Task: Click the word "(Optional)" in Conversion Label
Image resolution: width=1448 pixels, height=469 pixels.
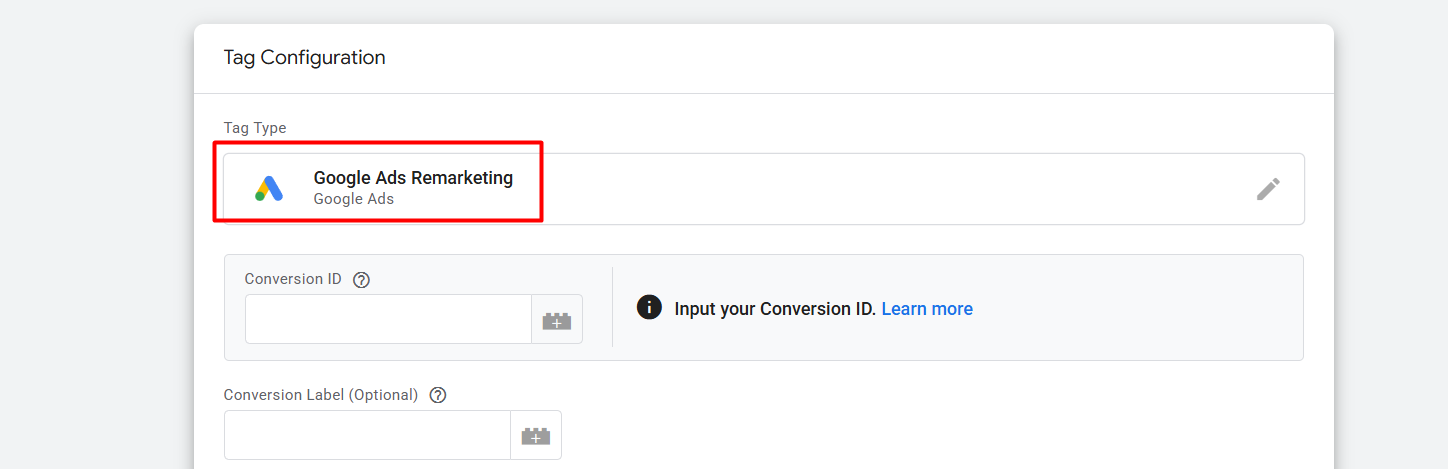Action: click(383, 395)
